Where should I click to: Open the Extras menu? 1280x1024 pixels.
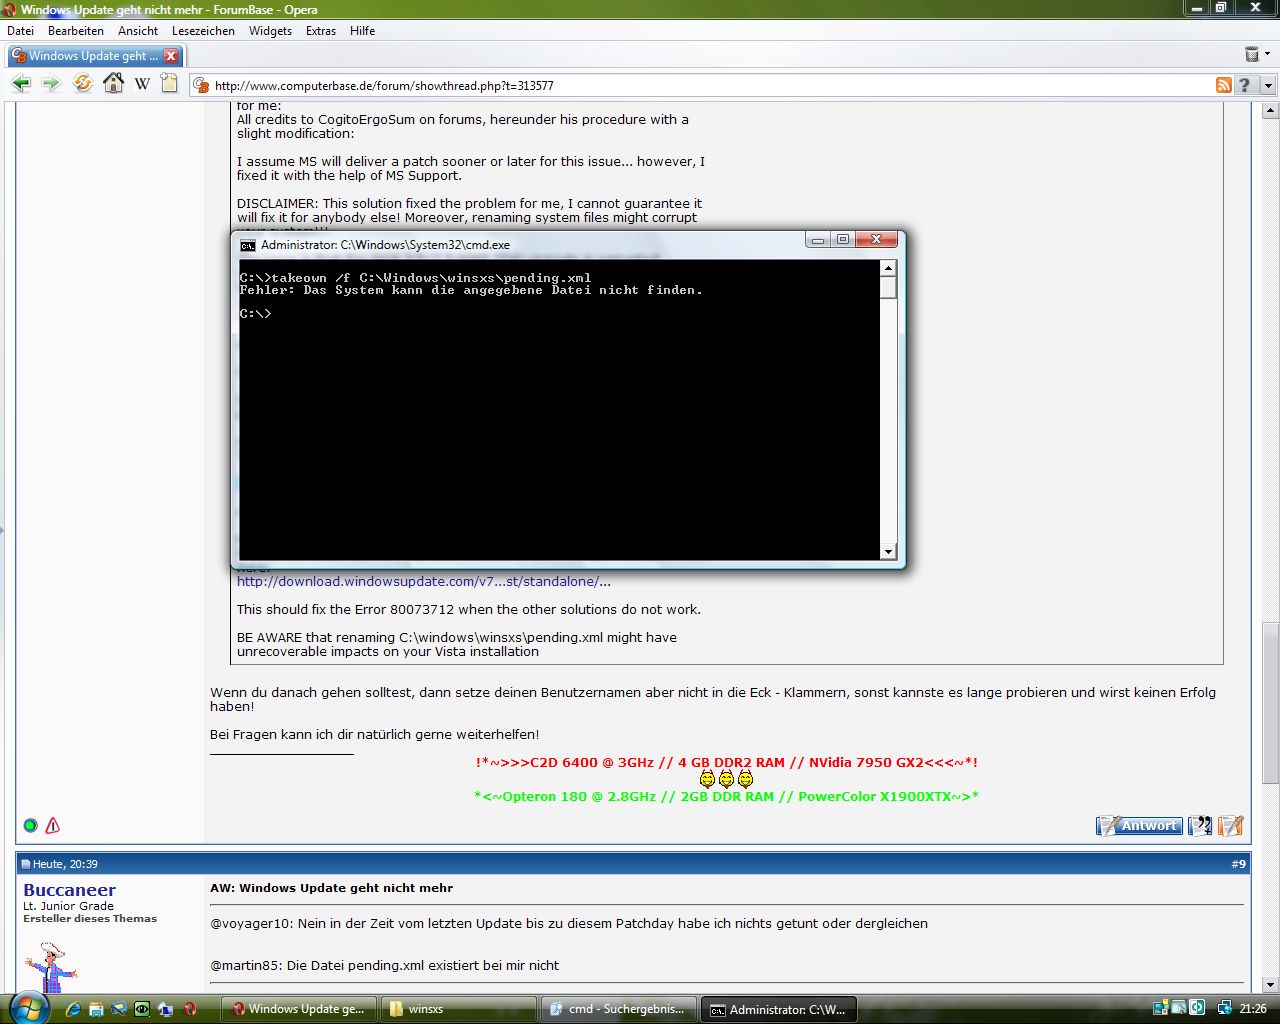(321, 31)
